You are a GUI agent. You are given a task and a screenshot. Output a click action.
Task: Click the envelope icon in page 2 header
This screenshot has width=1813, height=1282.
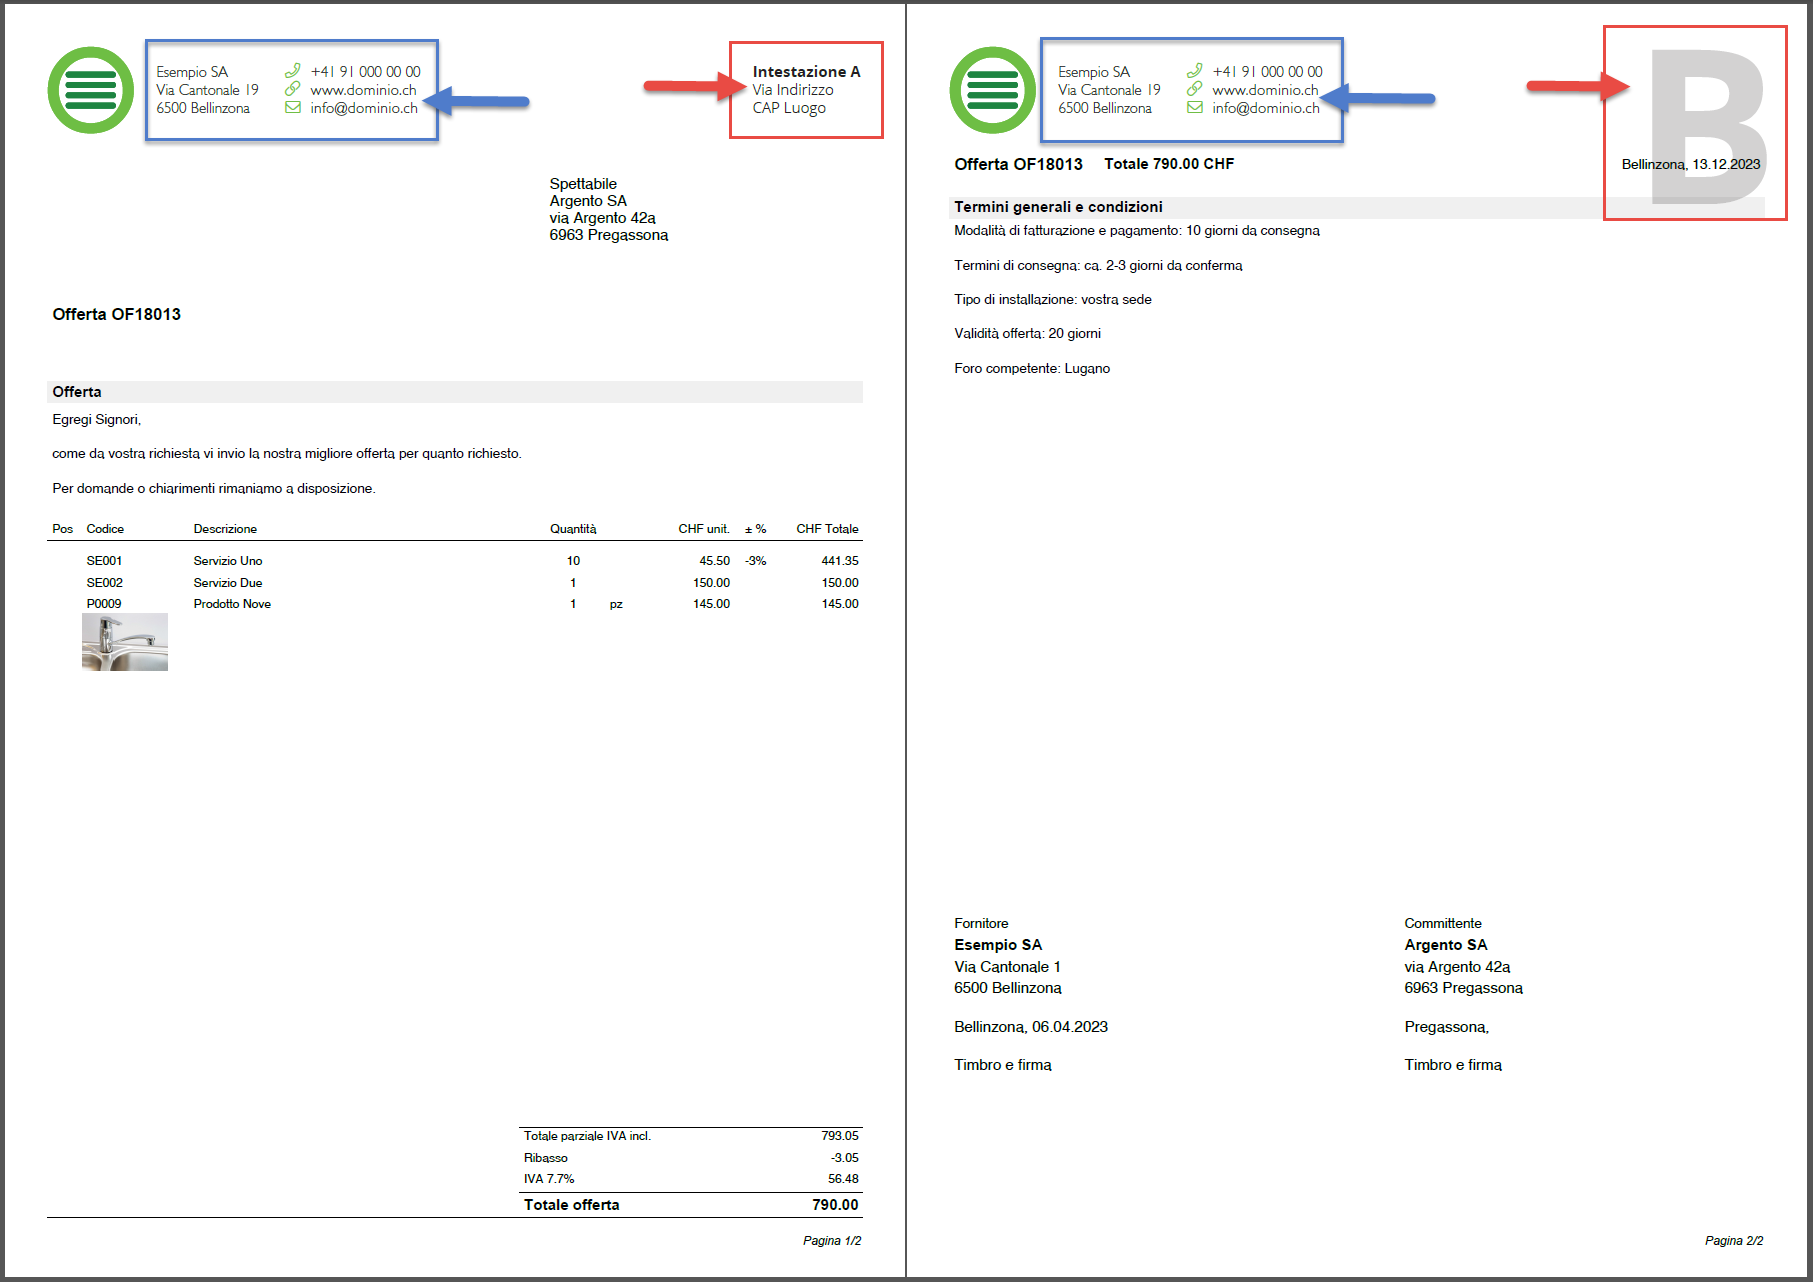1194,108
